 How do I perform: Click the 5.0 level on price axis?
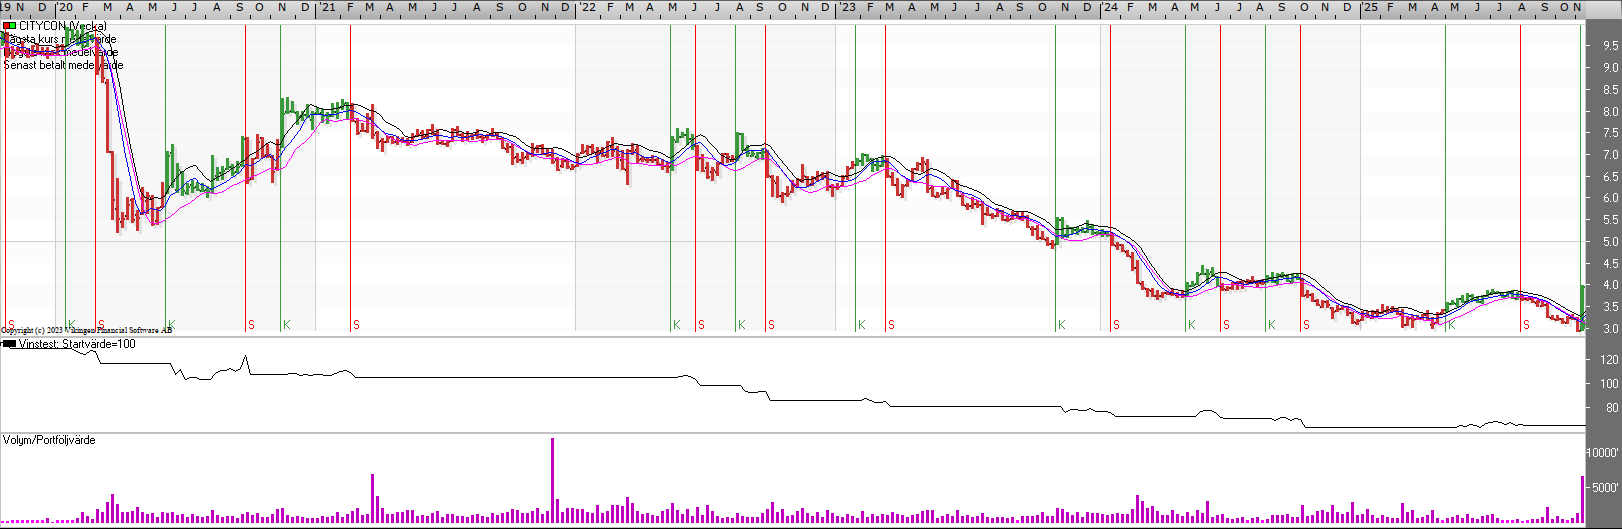click(x=1610, y=242)
